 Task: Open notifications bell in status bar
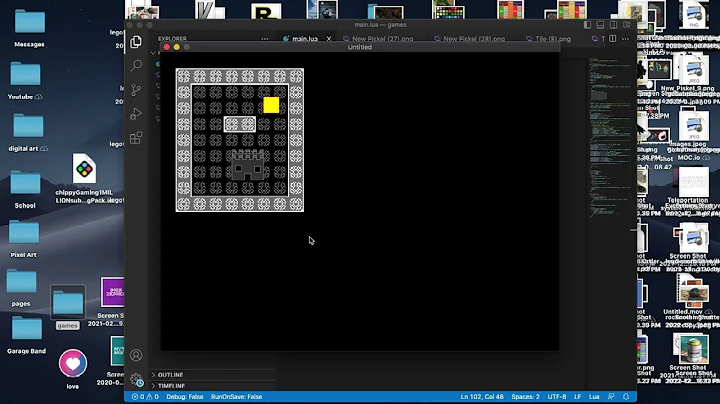626,397
